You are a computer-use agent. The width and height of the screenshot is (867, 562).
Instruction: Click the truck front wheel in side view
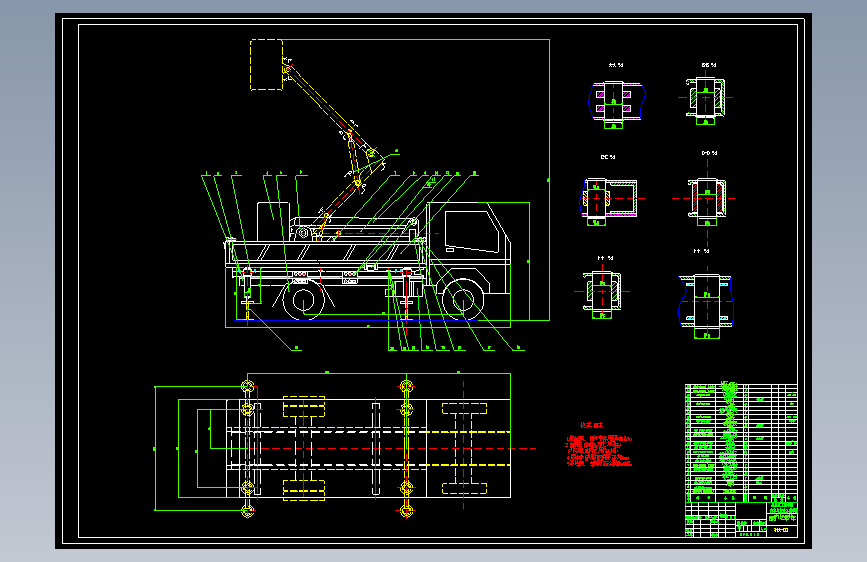click(x=462, y=300)
